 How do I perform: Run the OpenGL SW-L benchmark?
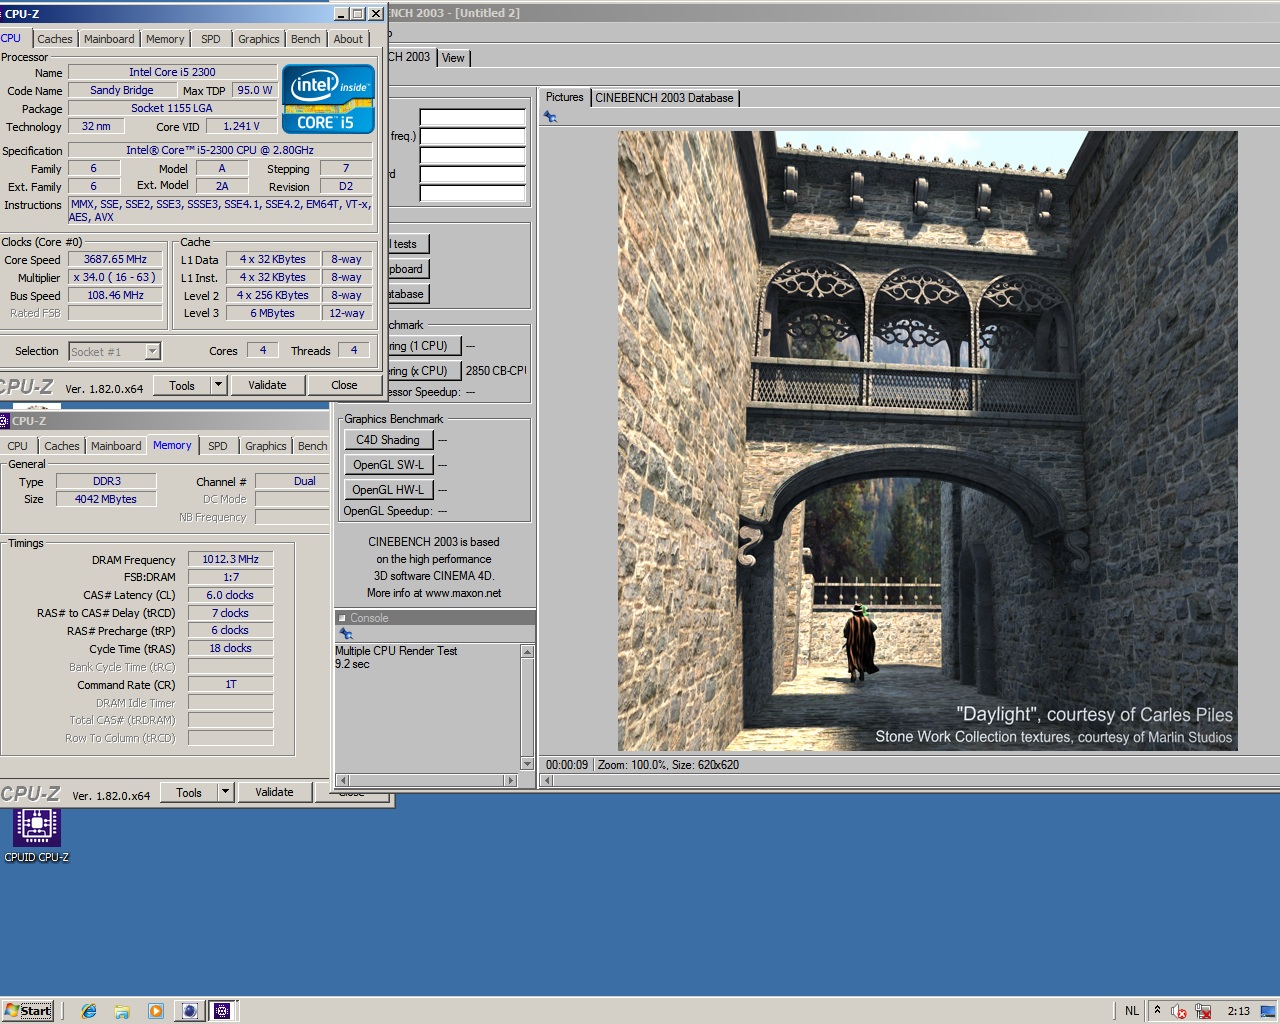point(388,465)
